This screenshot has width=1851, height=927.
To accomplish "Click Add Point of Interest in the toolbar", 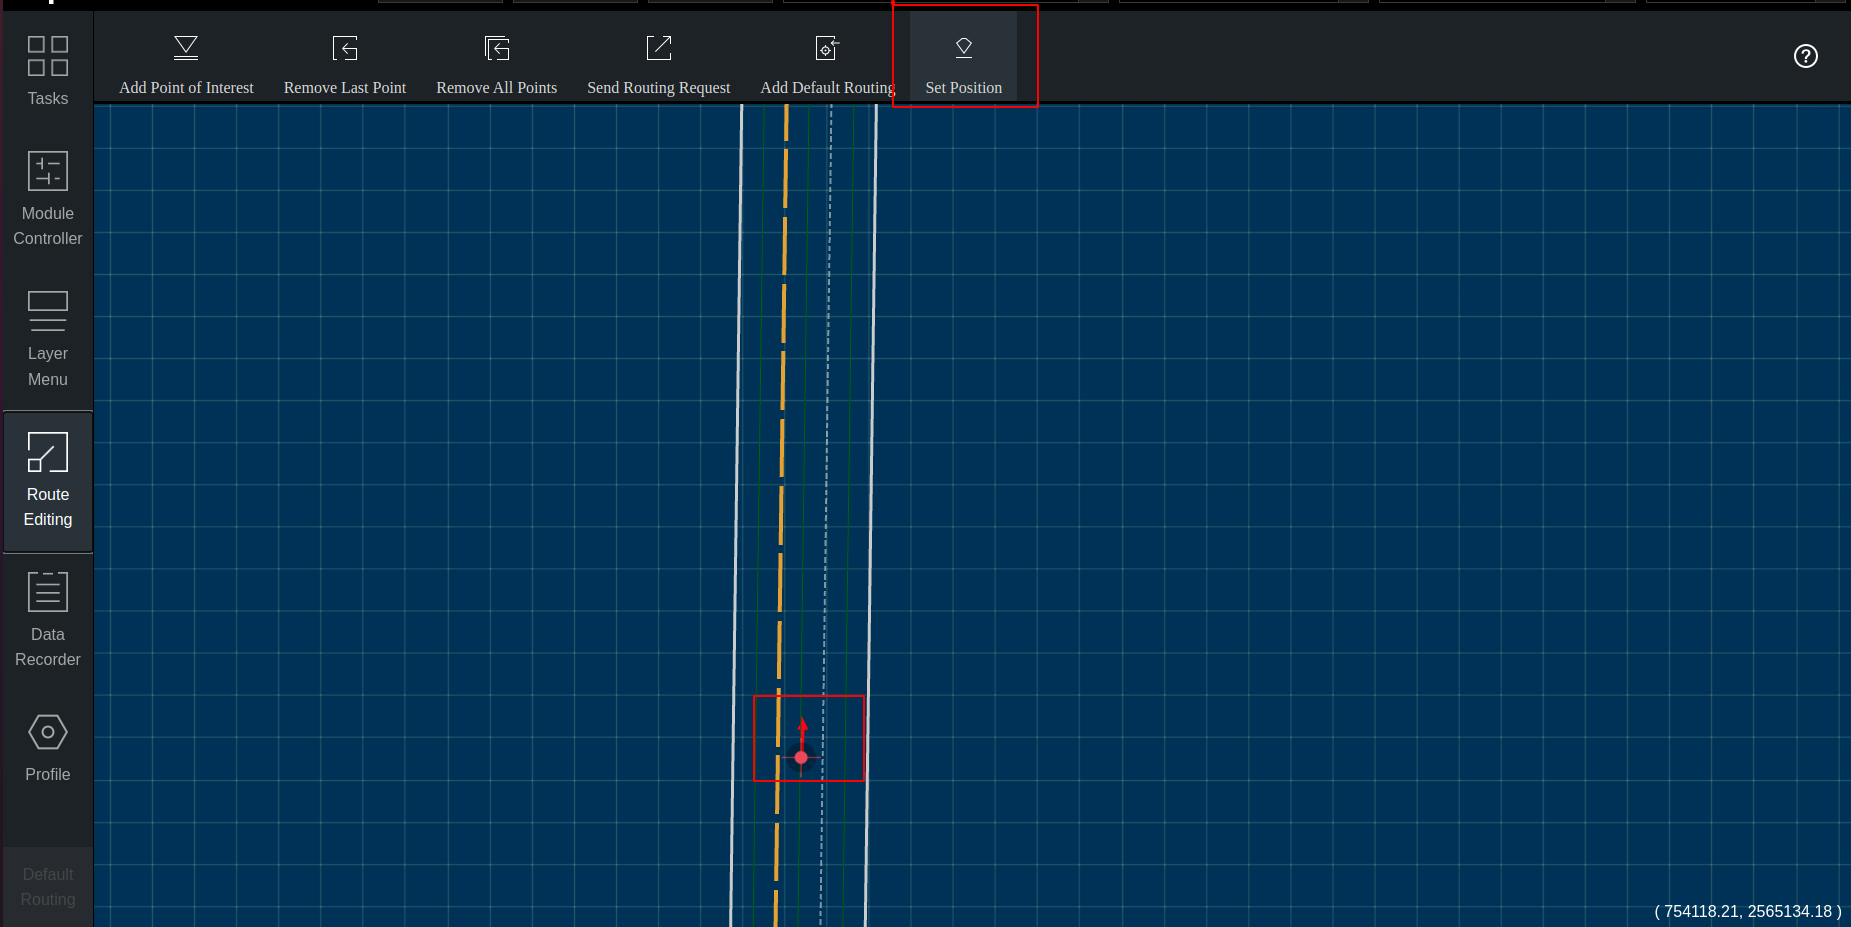I will [x=186, y=62].
